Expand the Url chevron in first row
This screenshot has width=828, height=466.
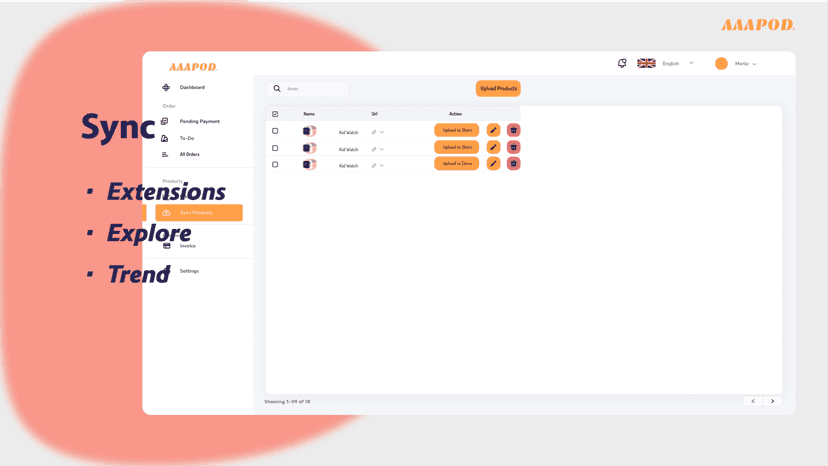382,132
